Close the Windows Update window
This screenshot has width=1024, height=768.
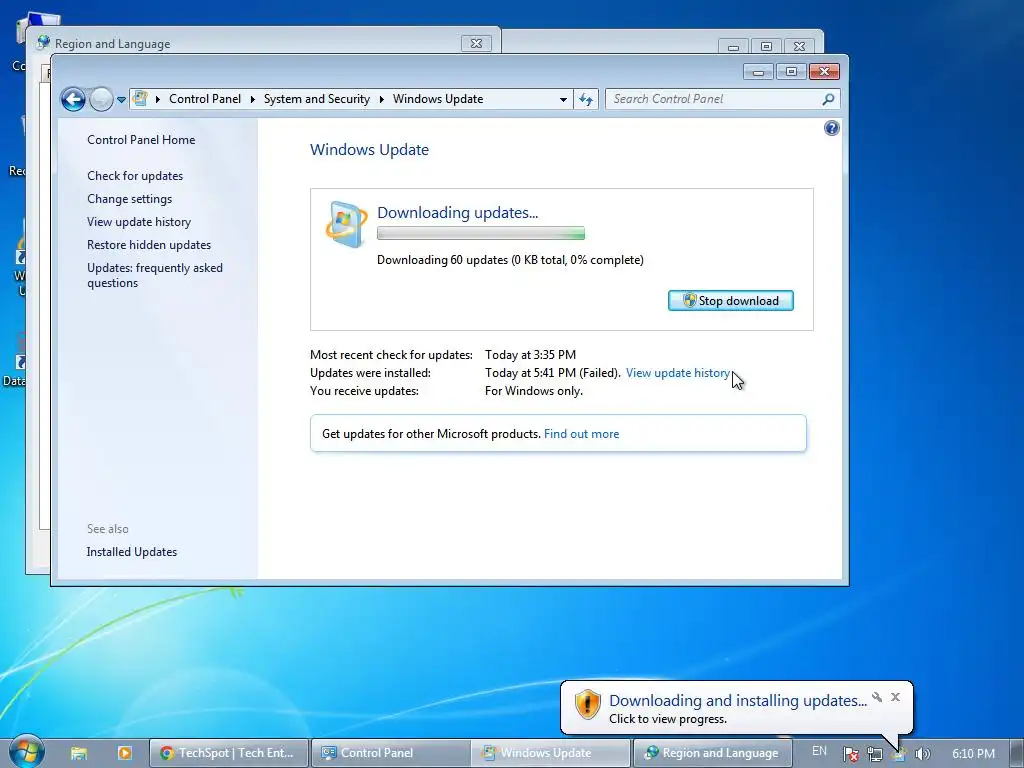[x=824, y=71]
